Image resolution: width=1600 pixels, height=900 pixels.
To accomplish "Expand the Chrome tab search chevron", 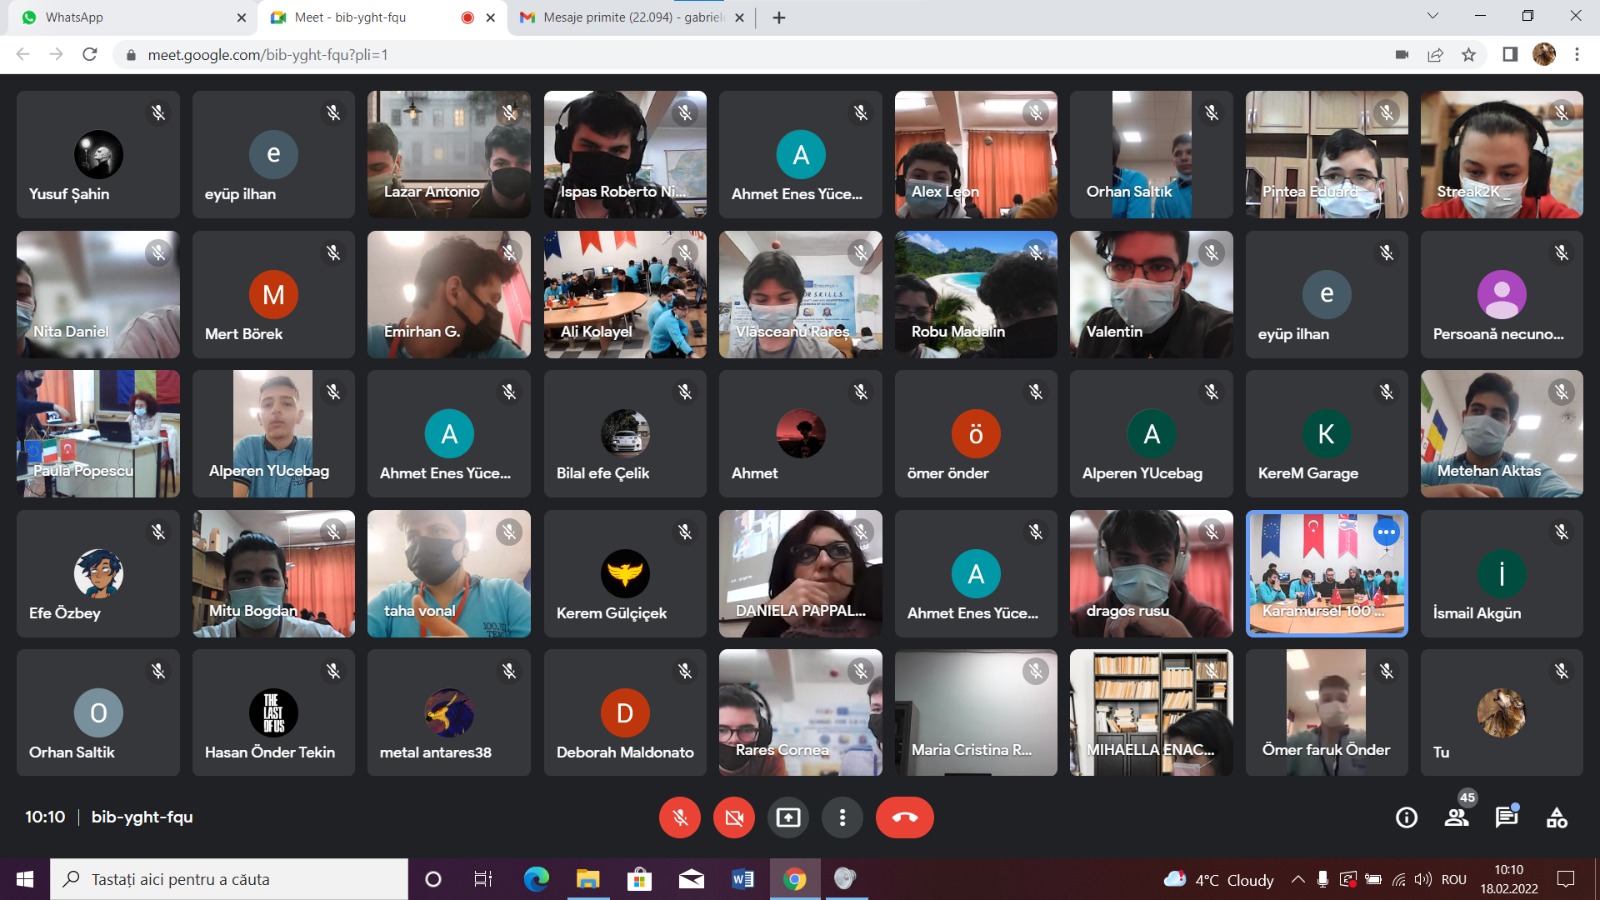I will (1432, 16).
